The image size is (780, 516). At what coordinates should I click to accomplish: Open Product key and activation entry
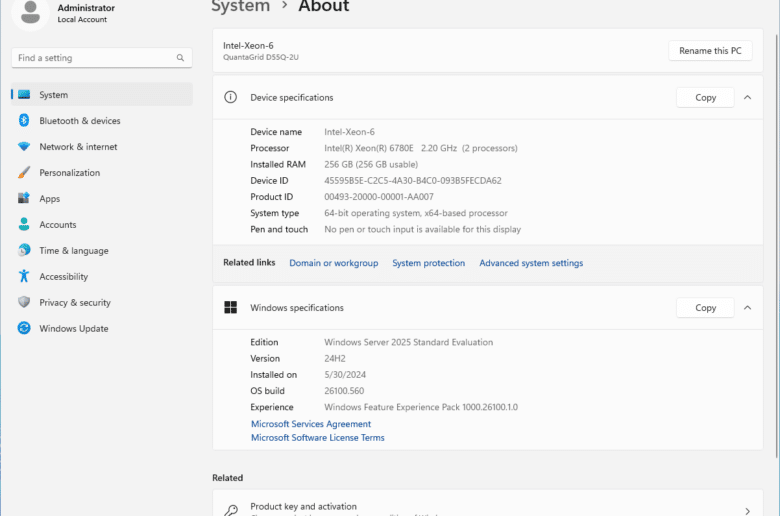pyautogui.click(x=488, y=504)
